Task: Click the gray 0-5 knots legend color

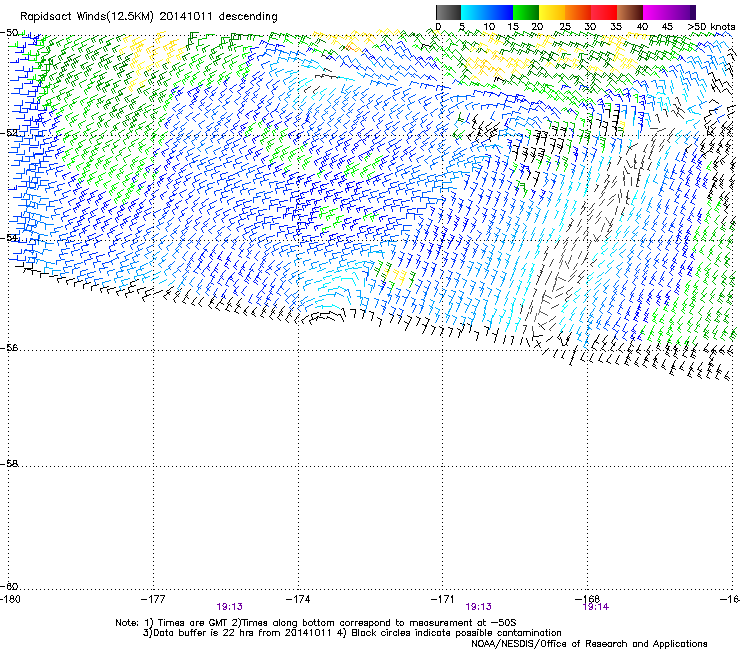Action: tap(448, 12)
